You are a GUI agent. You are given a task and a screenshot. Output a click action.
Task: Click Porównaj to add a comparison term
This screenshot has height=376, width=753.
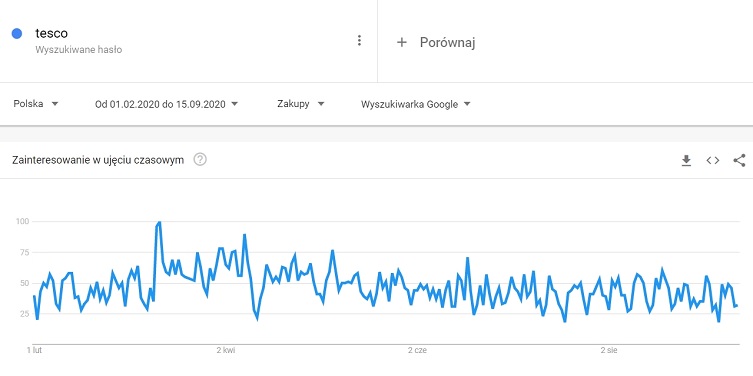[x=448, y=42]
